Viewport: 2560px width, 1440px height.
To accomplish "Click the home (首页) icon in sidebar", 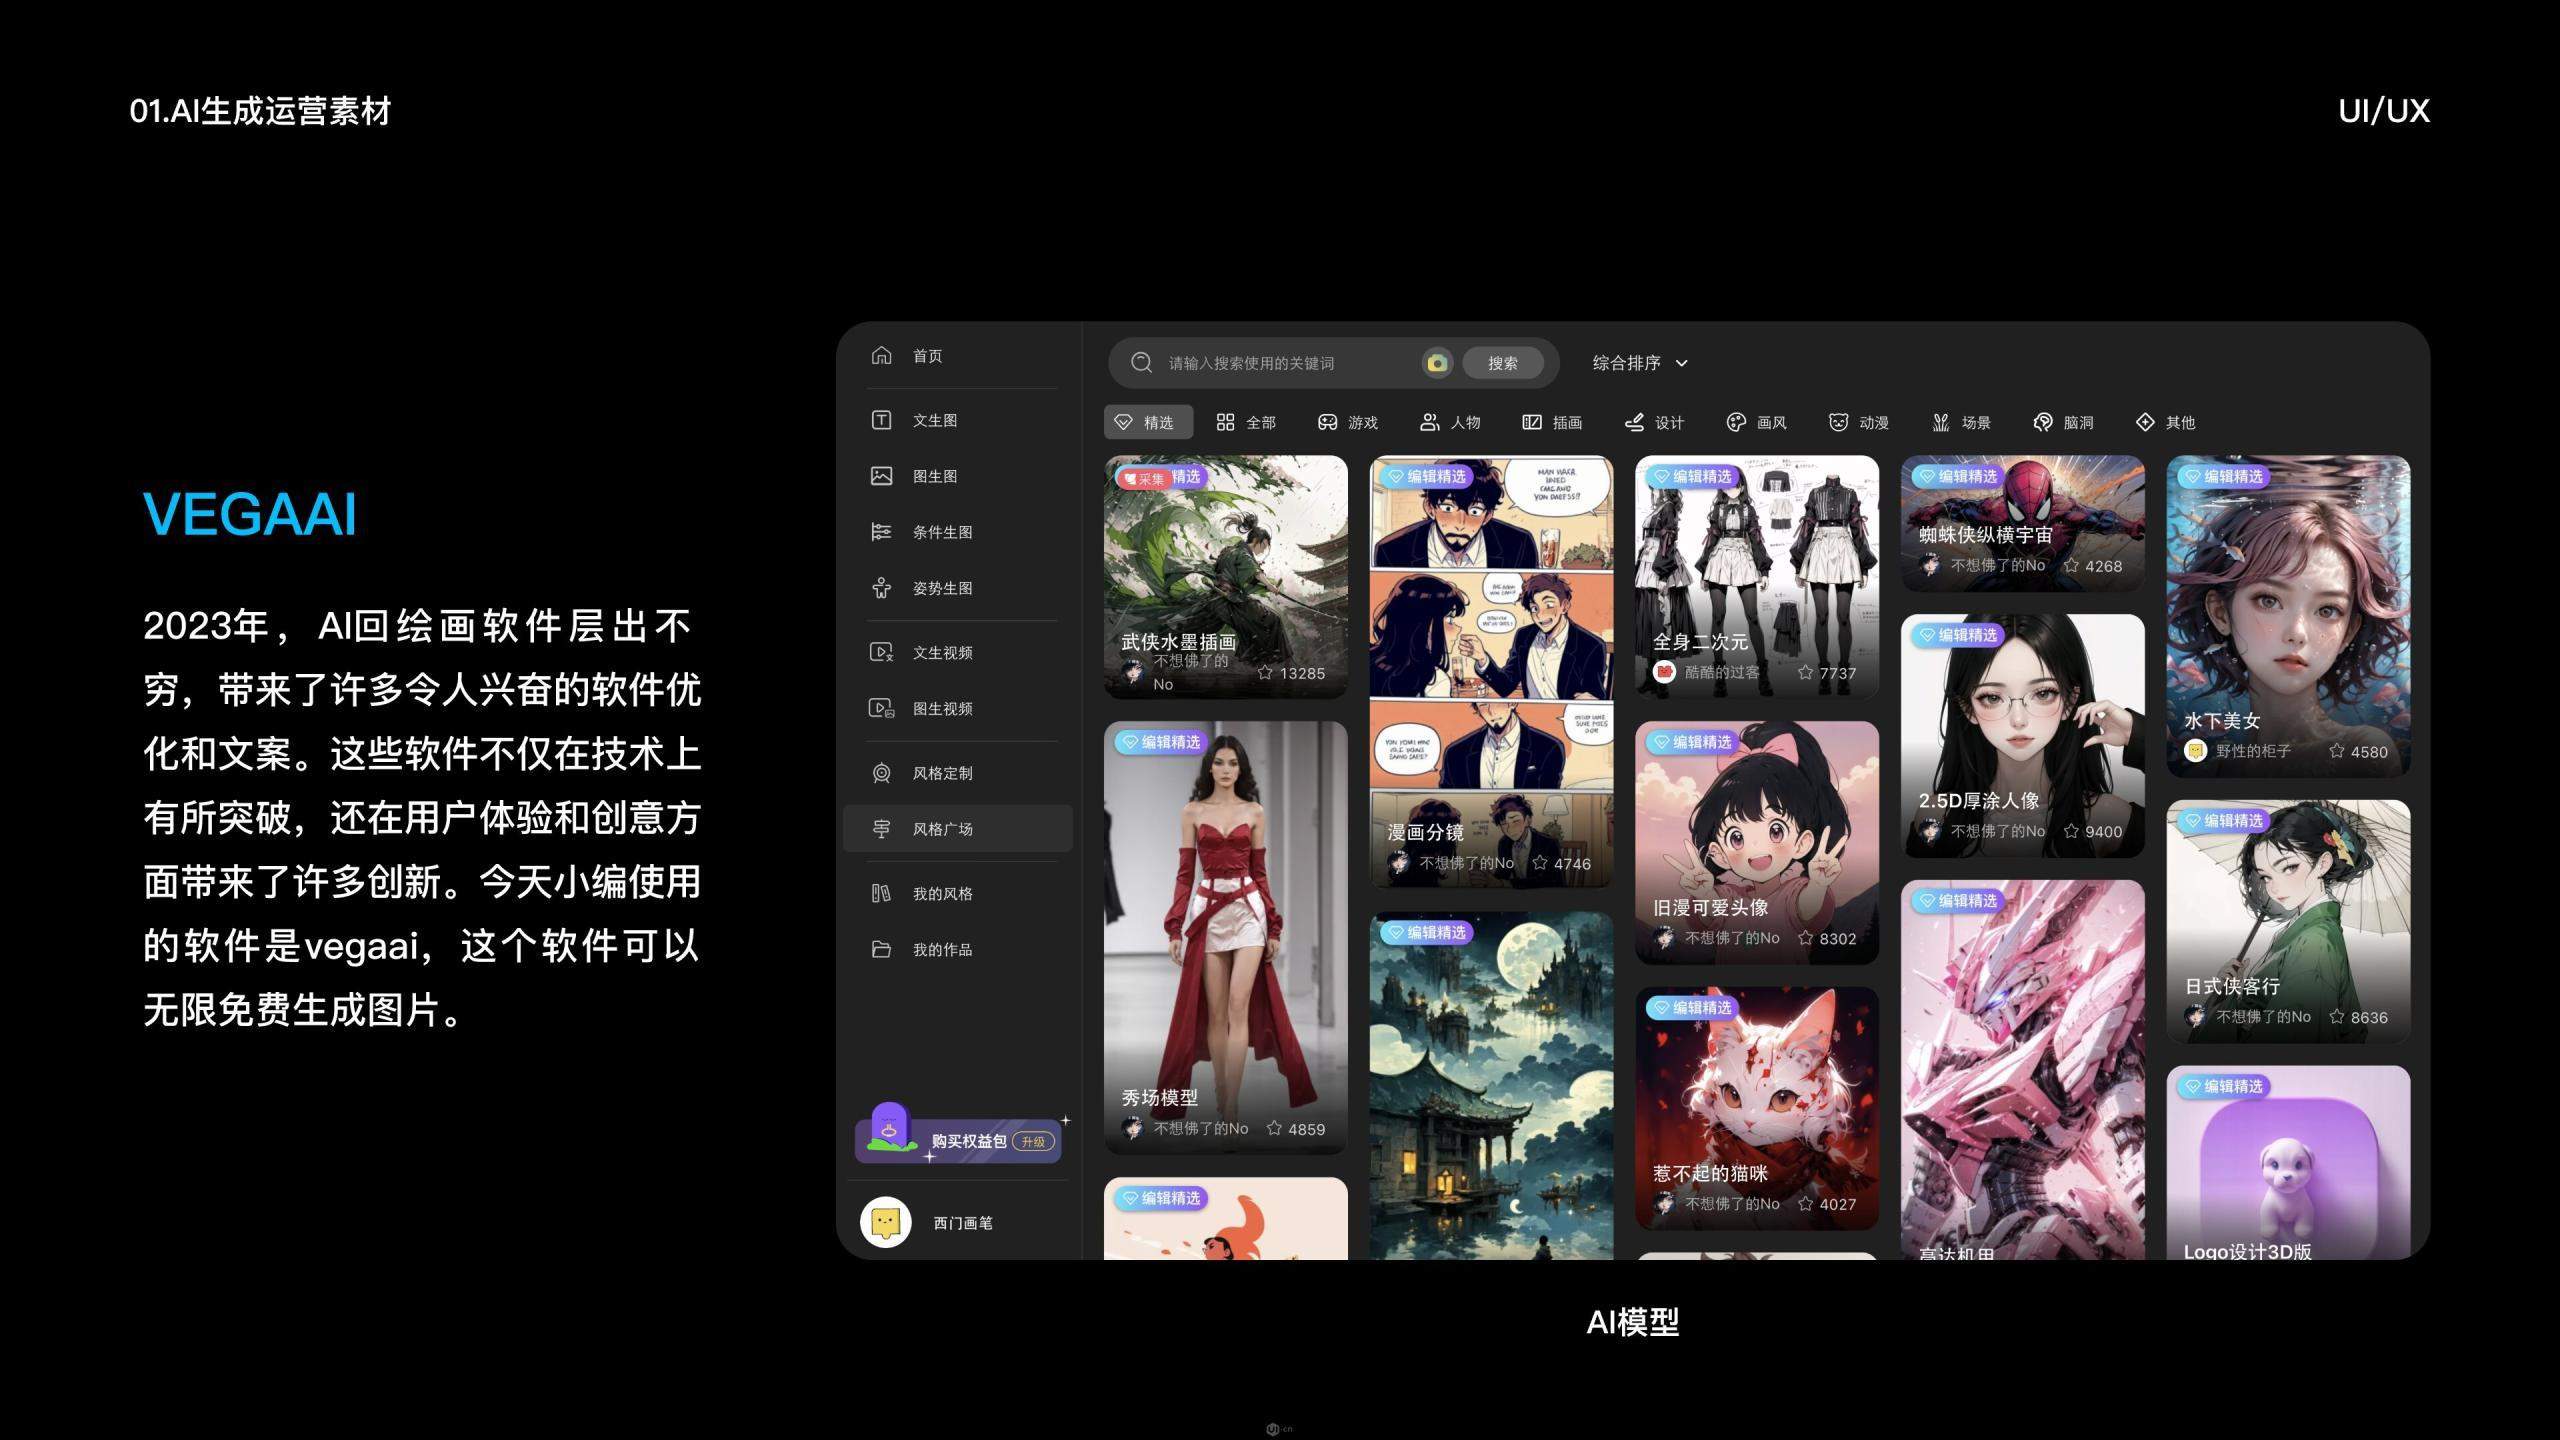I will [x=881, y=355].
